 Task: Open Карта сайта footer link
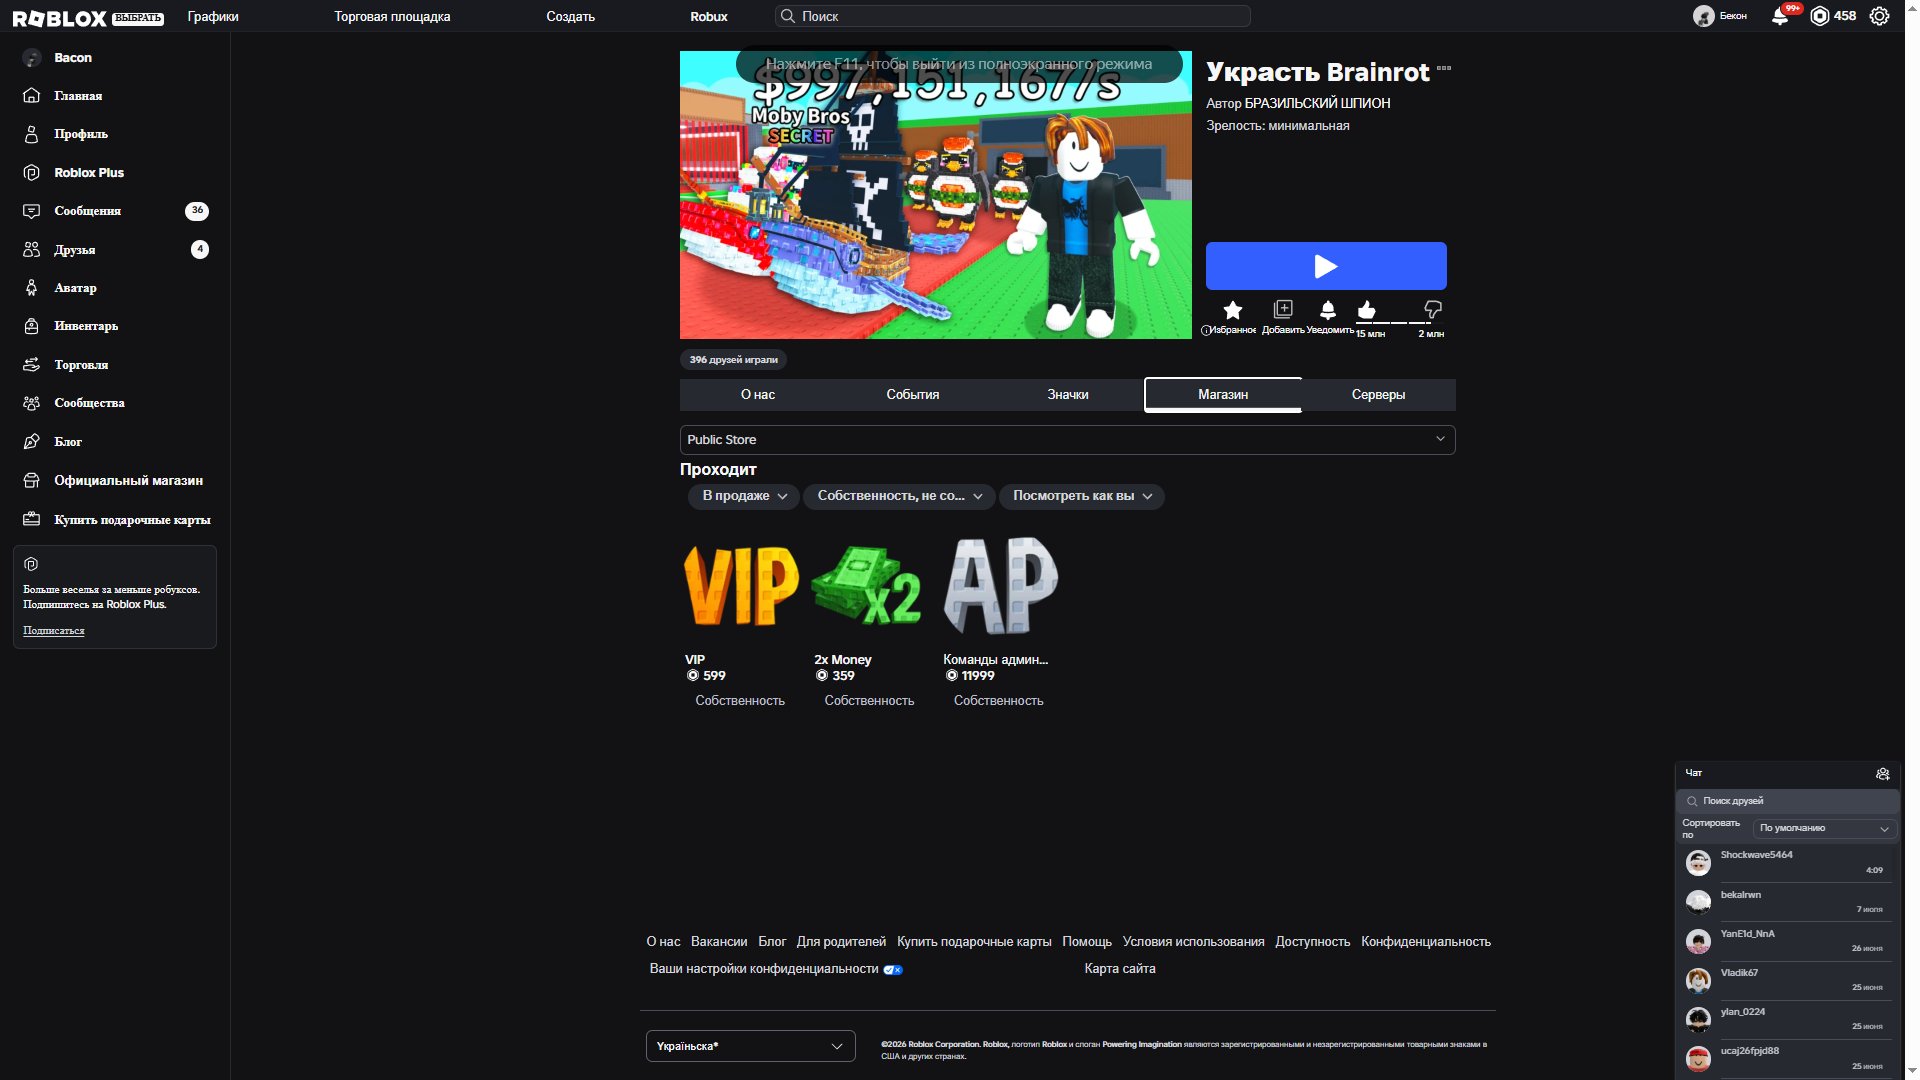(1119, 969)
